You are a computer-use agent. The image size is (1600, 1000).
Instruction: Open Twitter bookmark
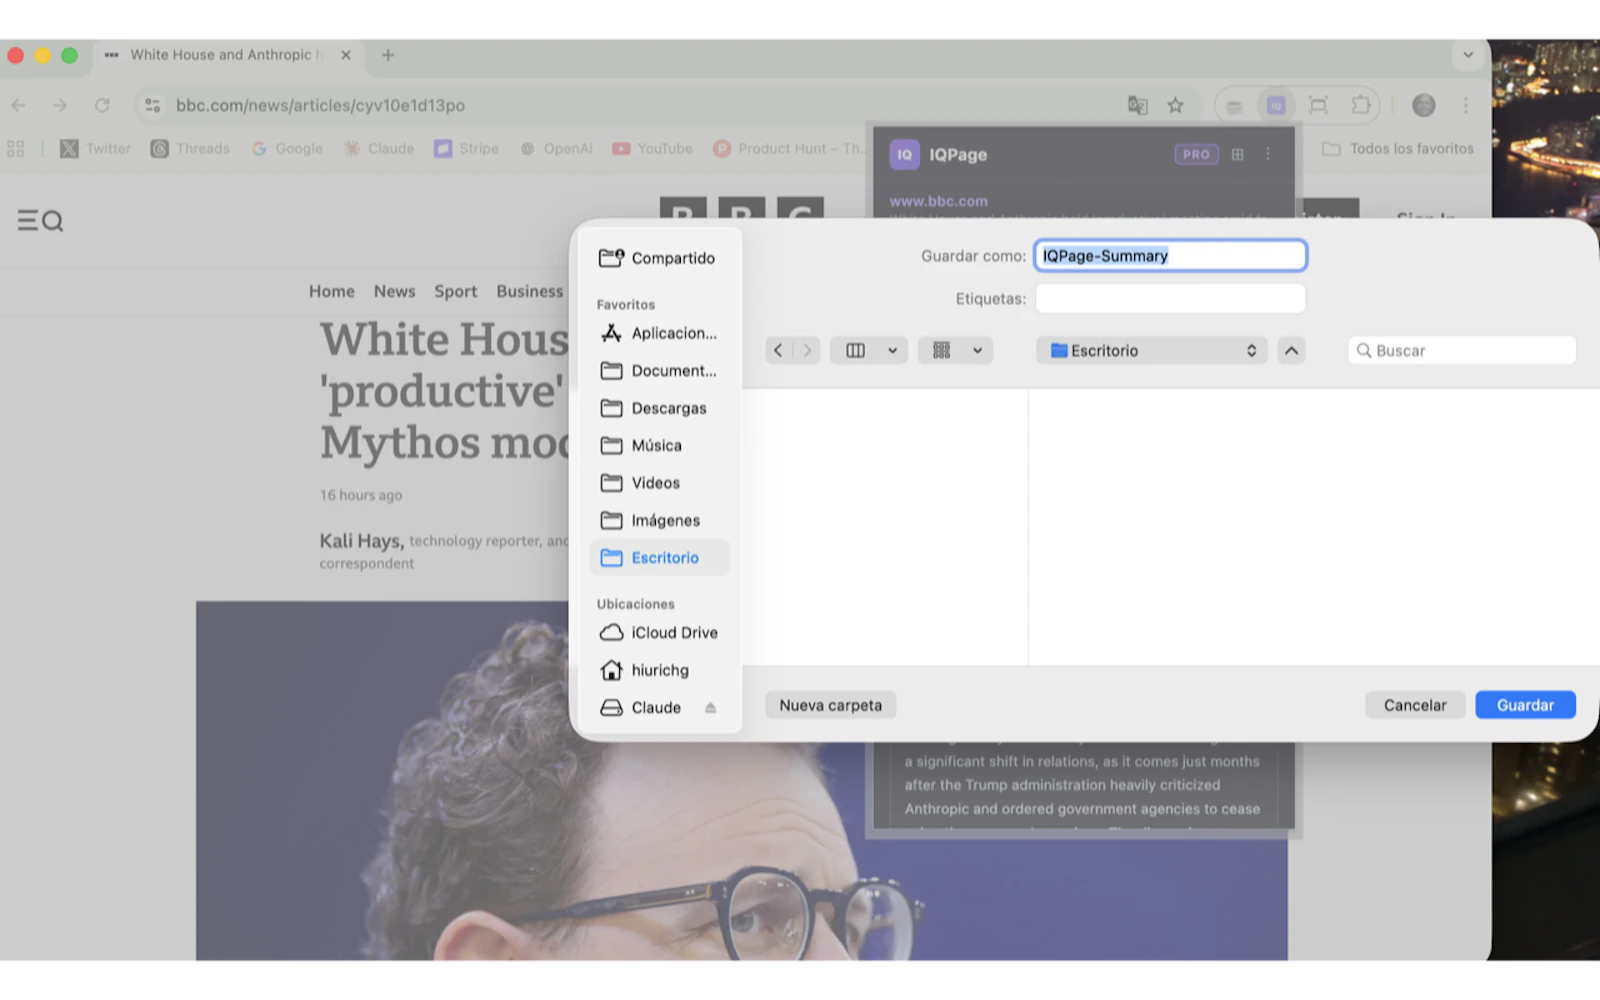96,148
